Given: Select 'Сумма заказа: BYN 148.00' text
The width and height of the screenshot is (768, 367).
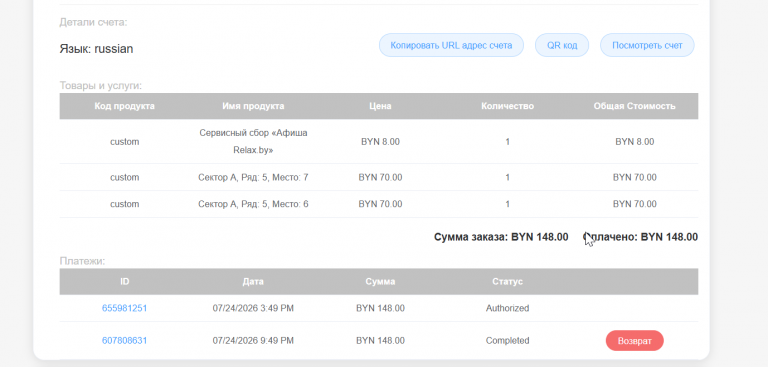Looking at the screenshot, I should pos(501,237).
